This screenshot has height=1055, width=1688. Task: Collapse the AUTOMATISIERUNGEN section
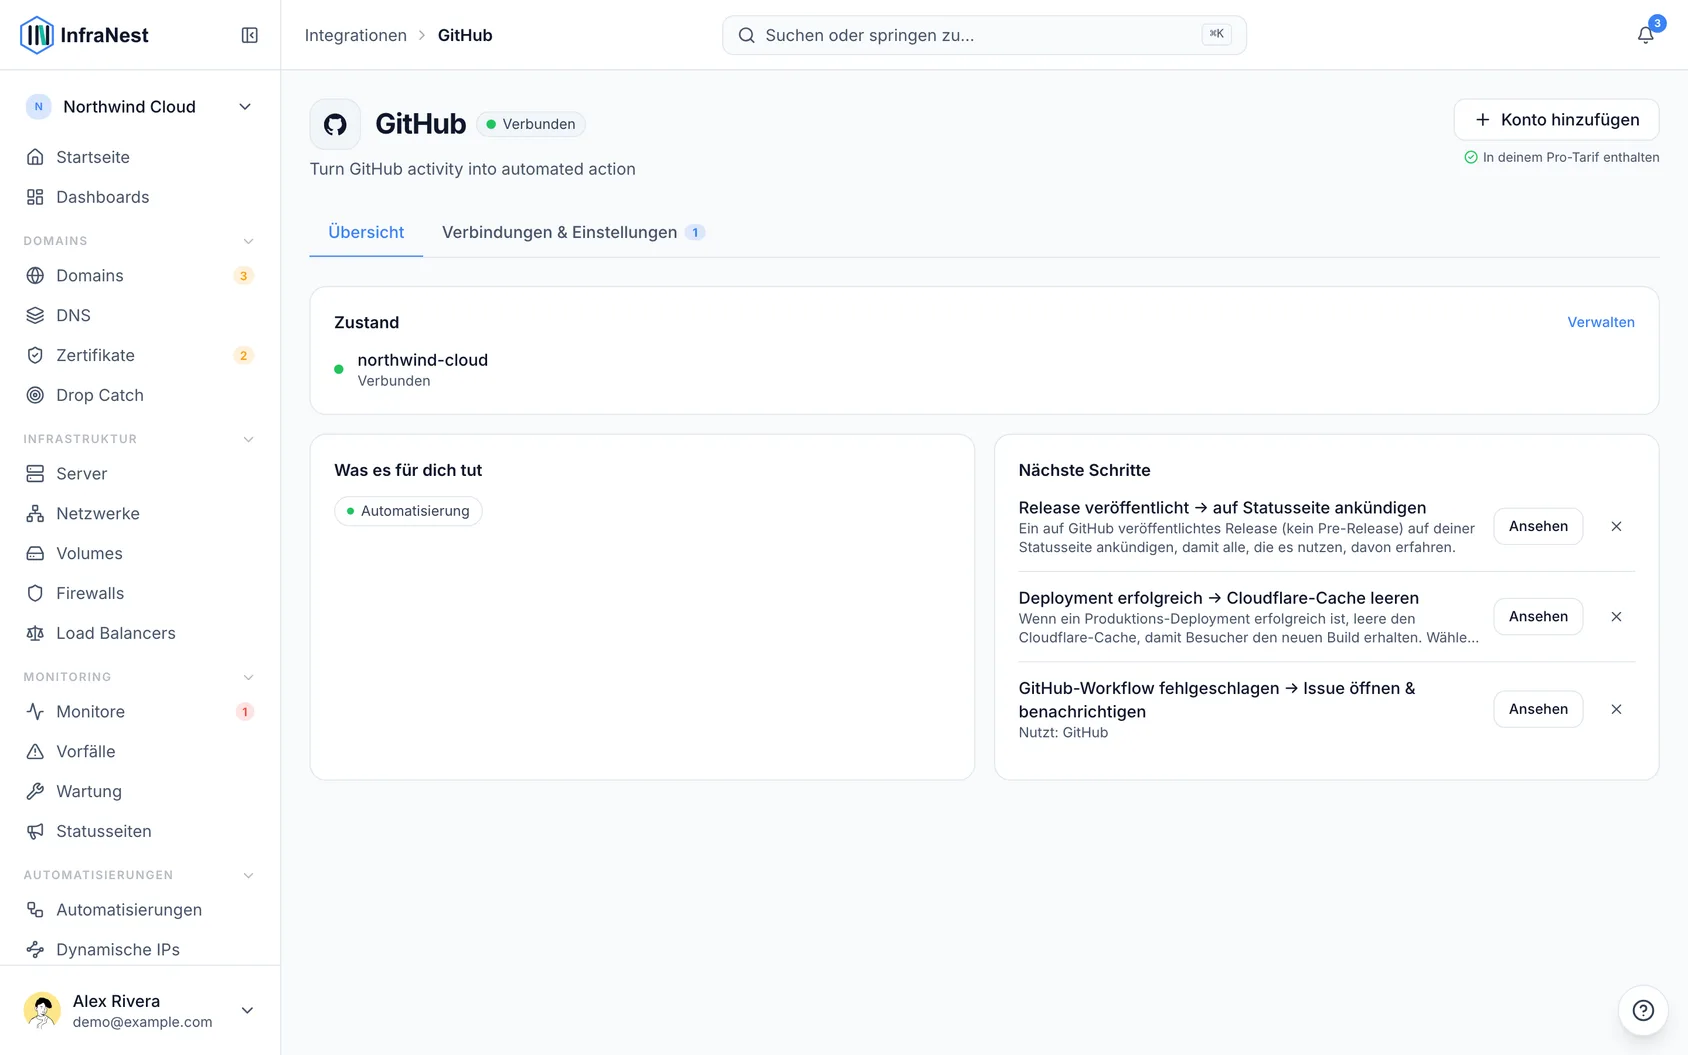[x=249, y=875]
